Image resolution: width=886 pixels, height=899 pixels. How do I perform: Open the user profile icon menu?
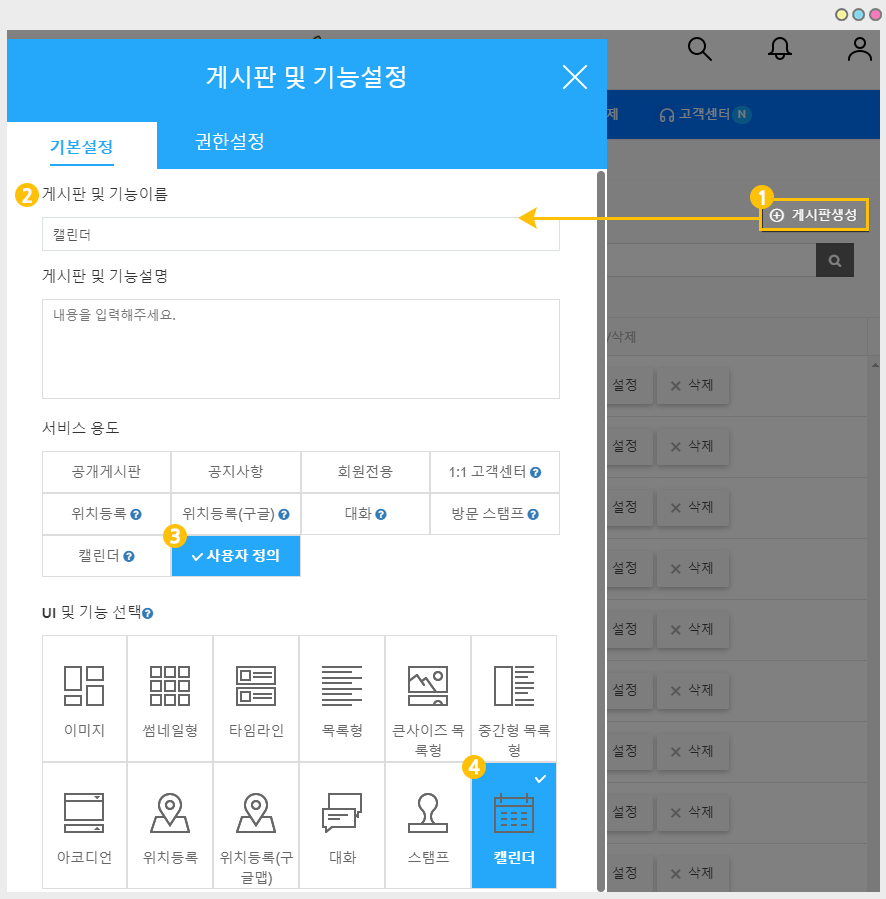(x=860, y=49)
